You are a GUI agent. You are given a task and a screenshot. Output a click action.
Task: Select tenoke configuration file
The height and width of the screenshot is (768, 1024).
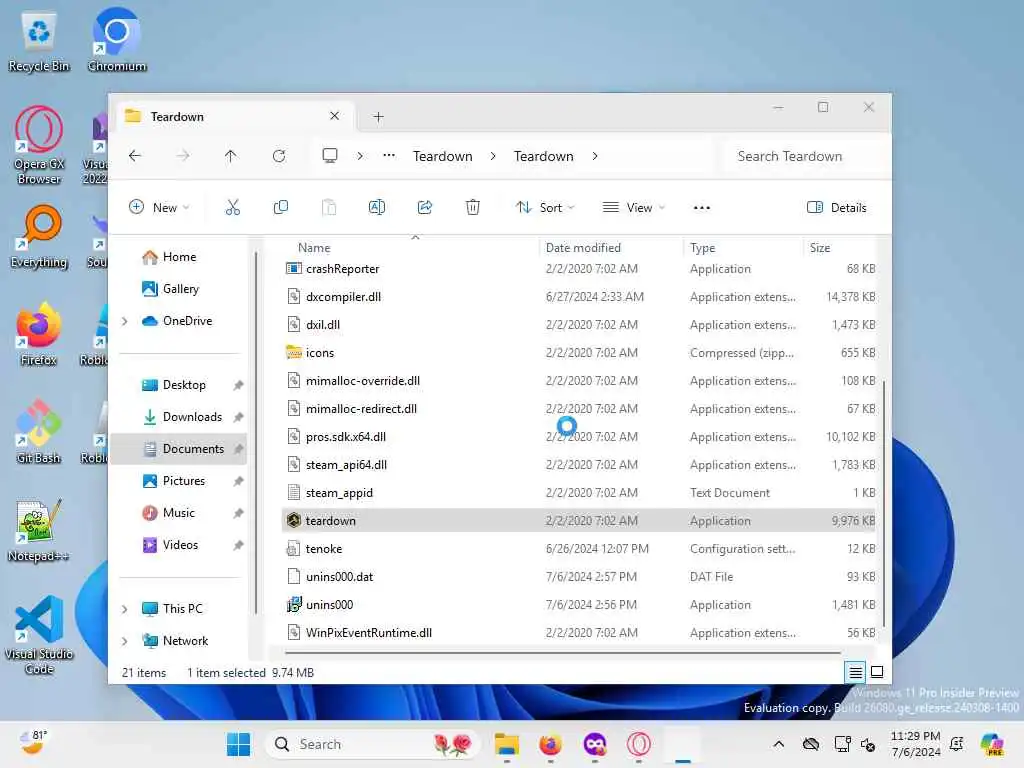tap(580, 549)
